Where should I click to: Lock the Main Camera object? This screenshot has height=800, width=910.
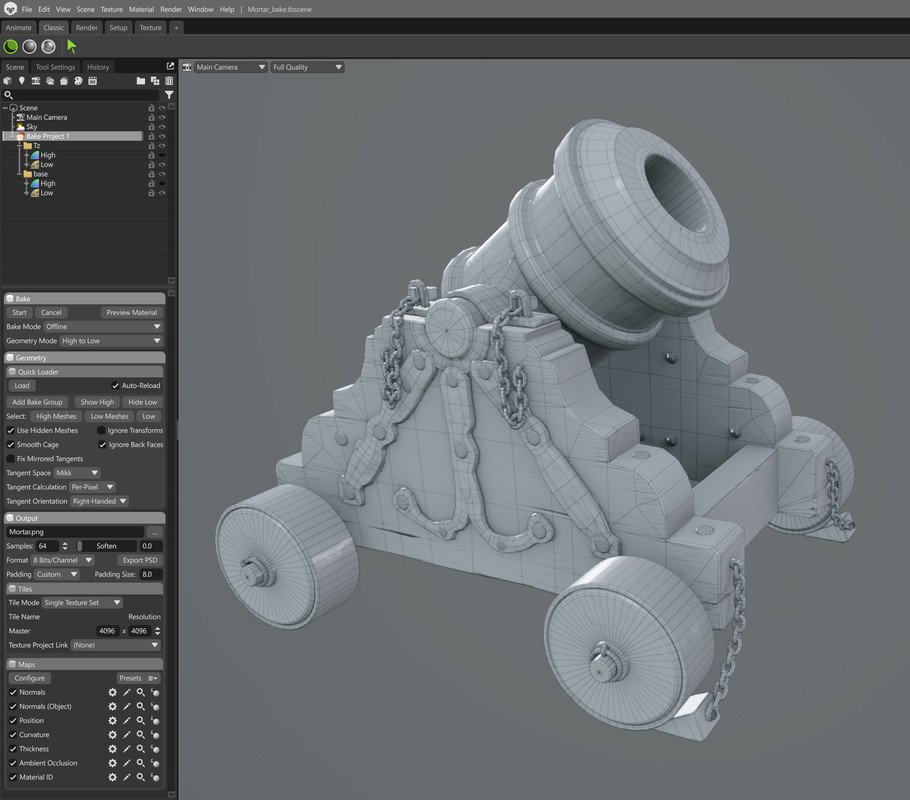pyautogui.click(x=151, y=117)
